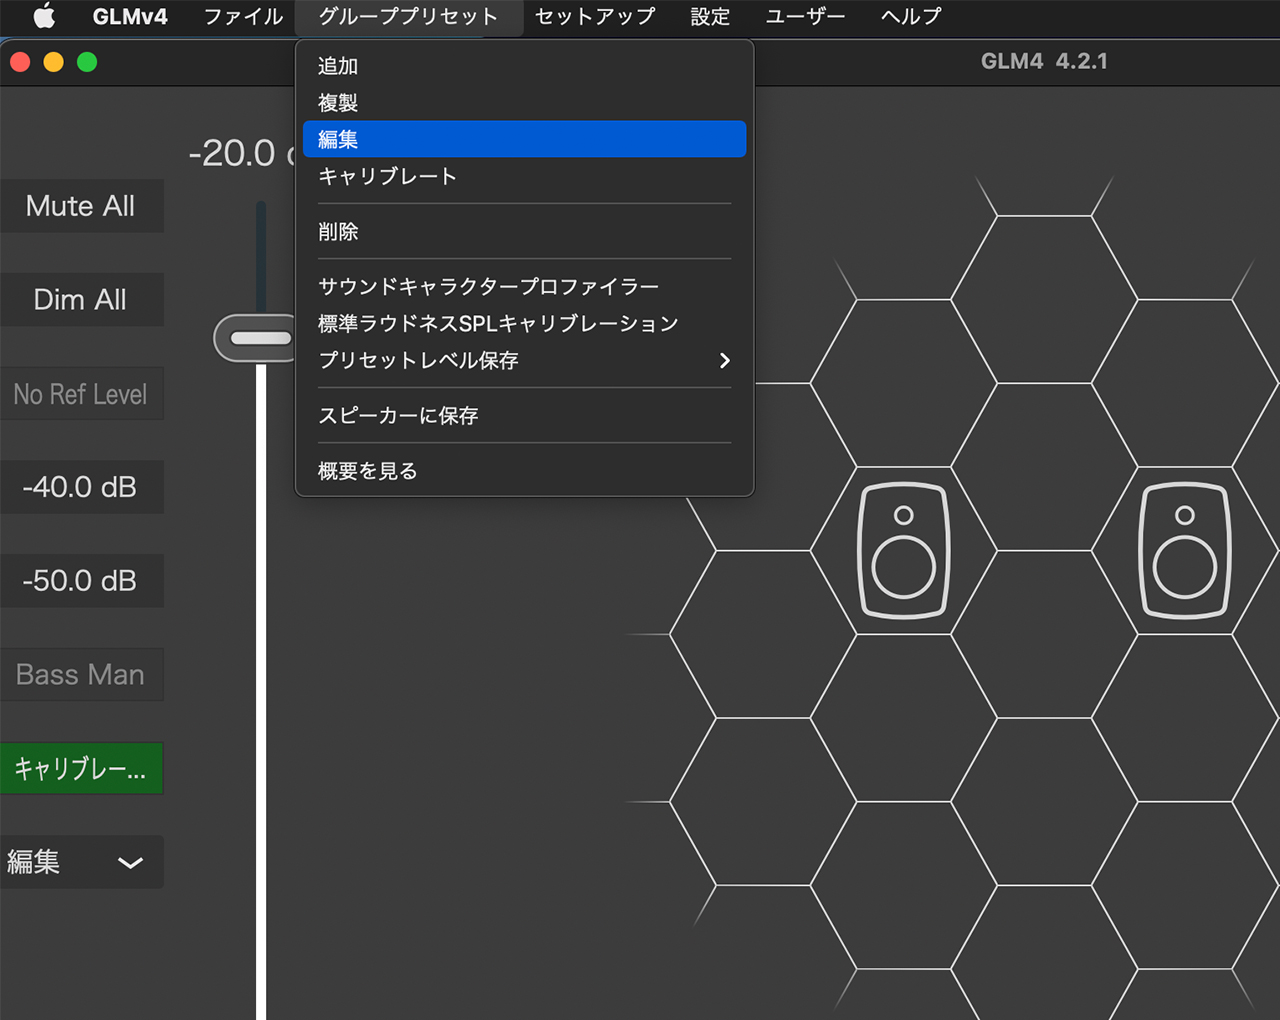This screenshot has width=1280, height=1020.
Task: Select the -40.0 dB level preset
Action: [x=81, y=487]
